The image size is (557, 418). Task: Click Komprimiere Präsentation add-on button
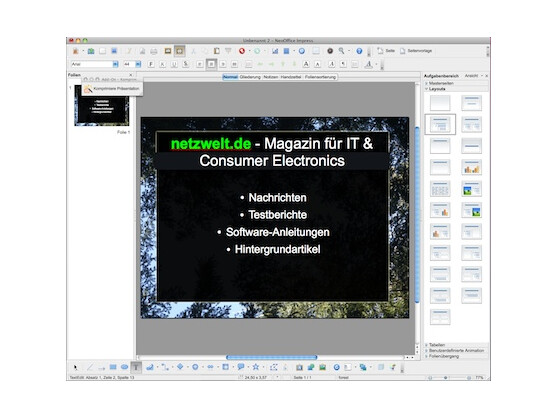(x=113, y=89)
